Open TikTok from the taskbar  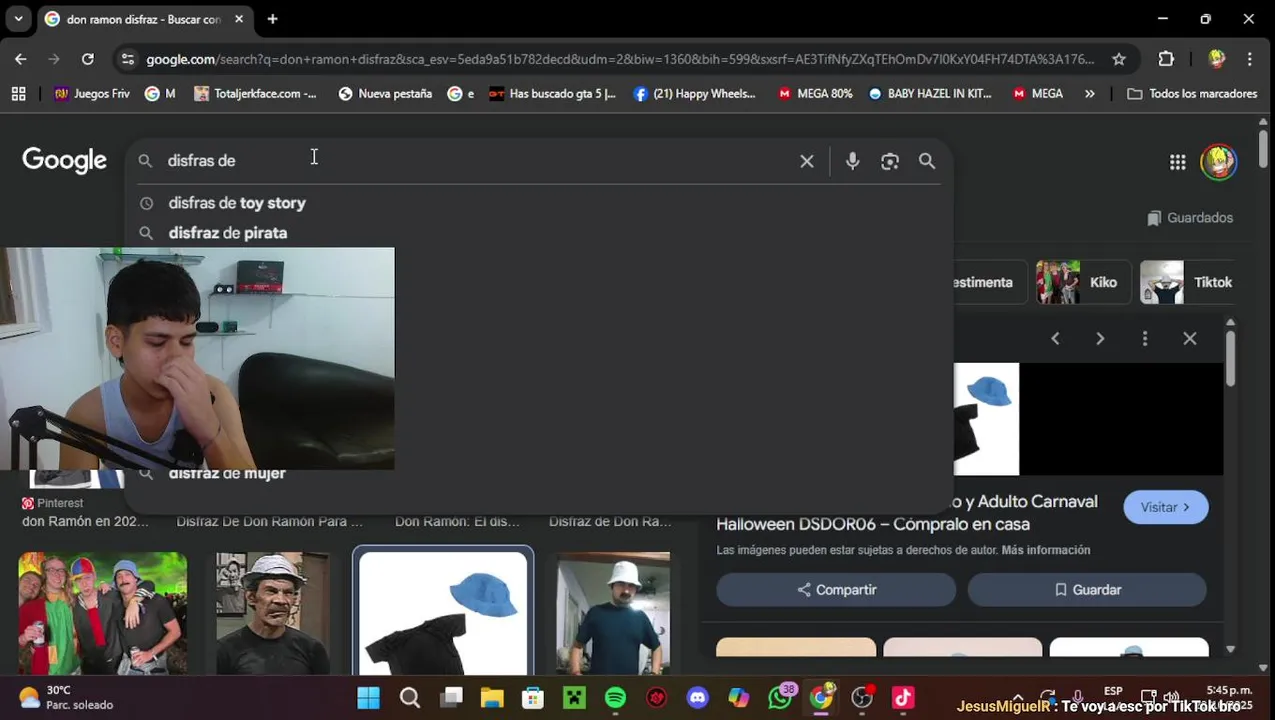tap(903, 697)
